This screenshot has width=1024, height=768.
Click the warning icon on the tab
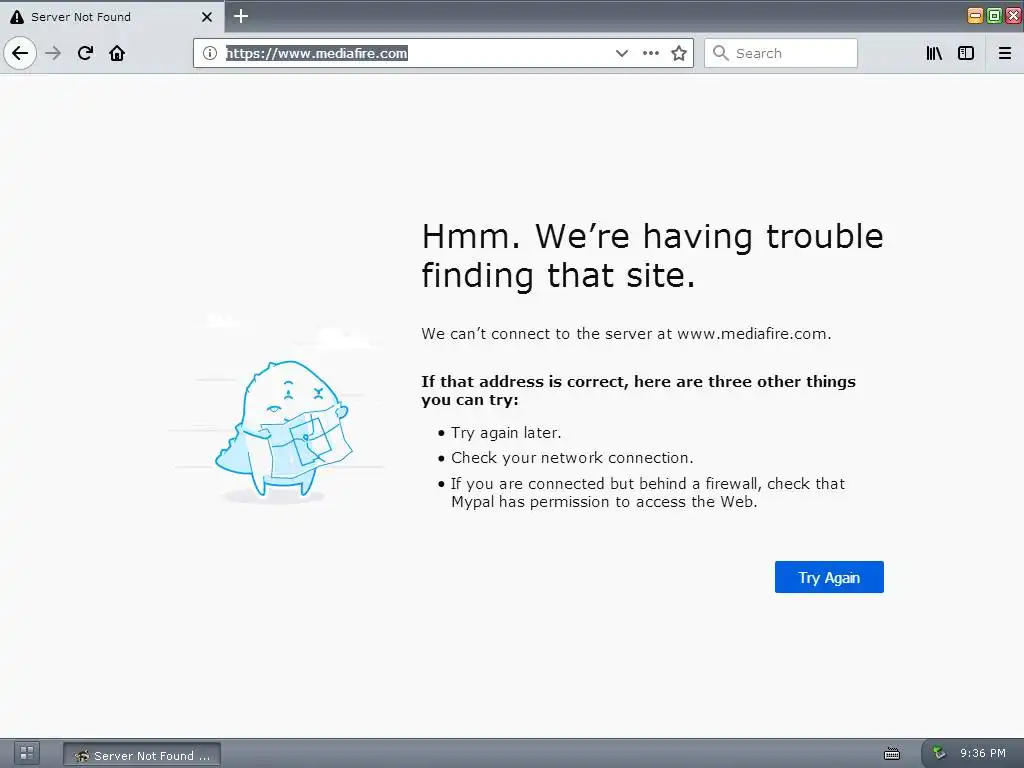click(16, 17)
